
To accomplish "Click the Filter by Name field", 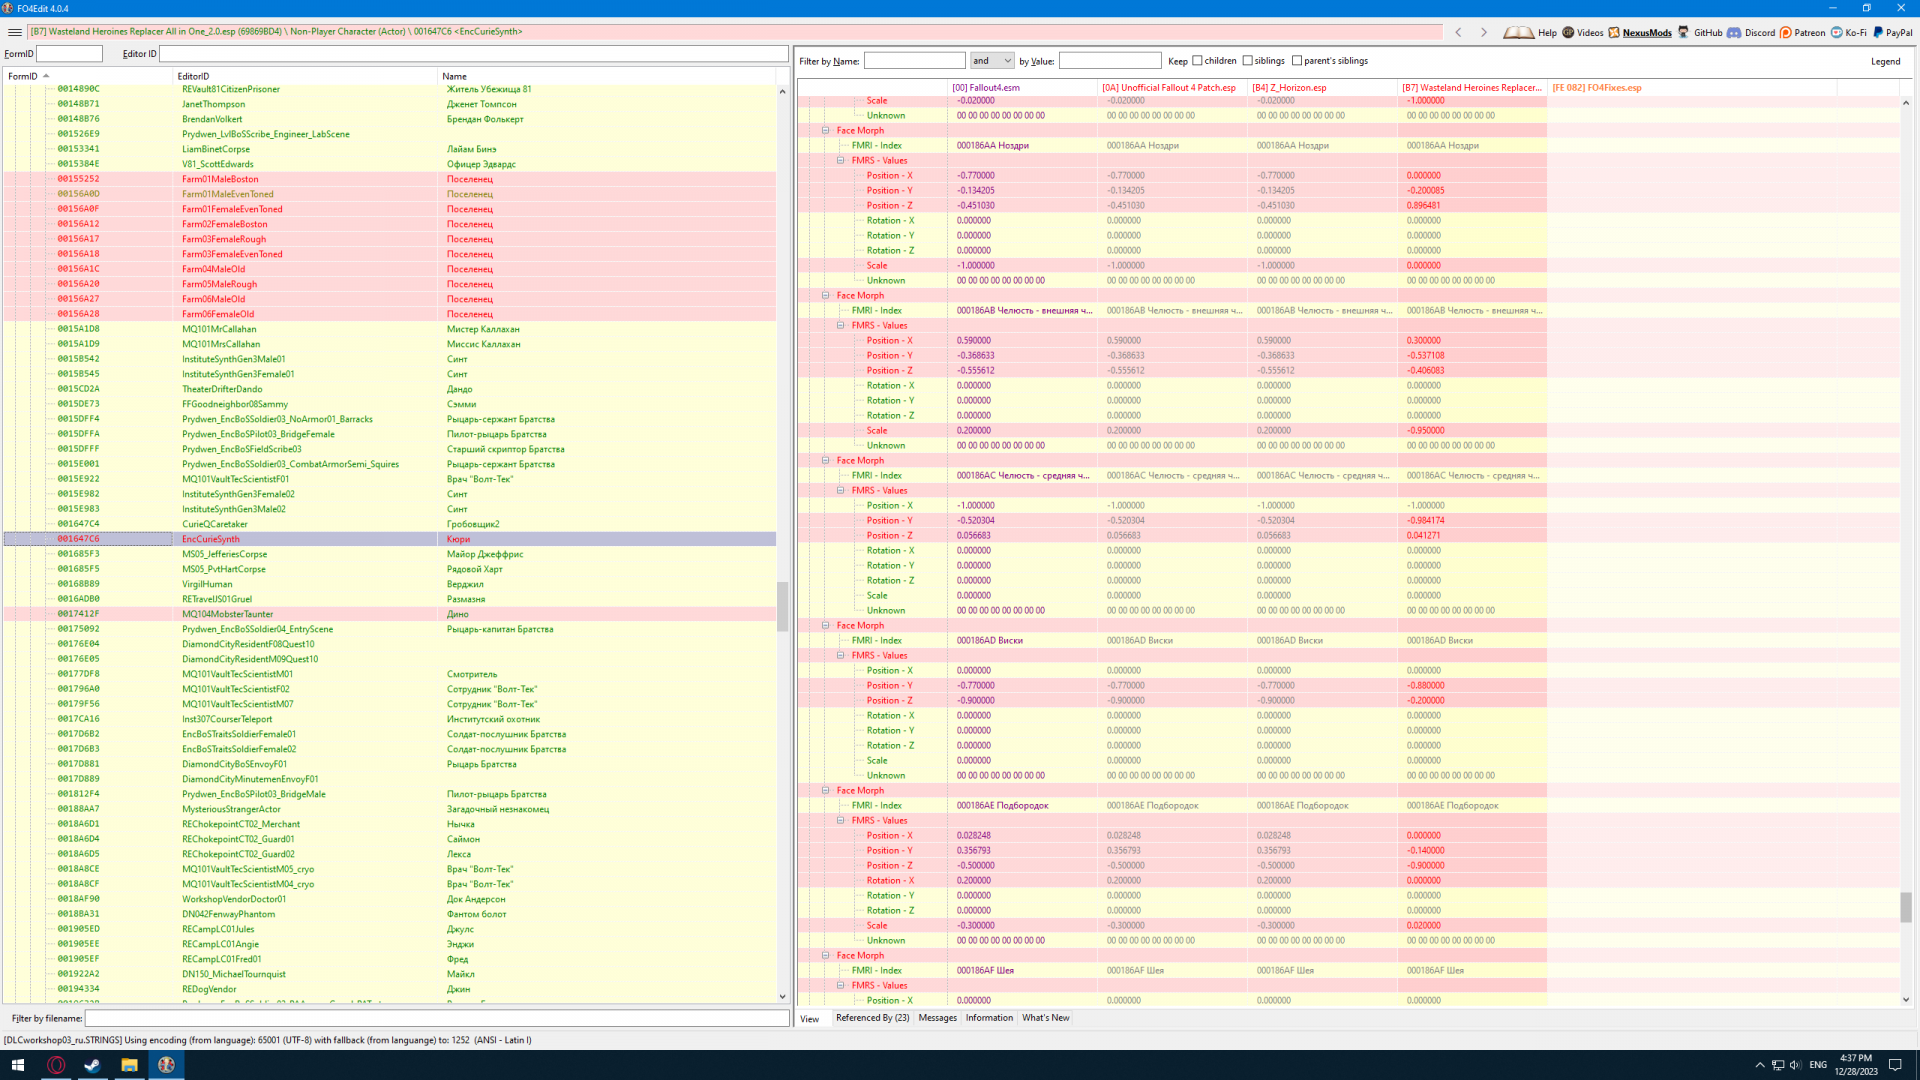I will pos(914,61).
